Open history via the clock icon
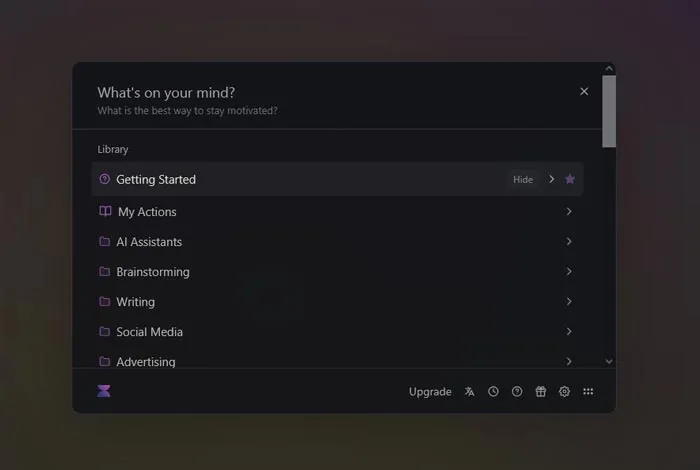The width and height of the screenshot is (700, 470). 493,392
